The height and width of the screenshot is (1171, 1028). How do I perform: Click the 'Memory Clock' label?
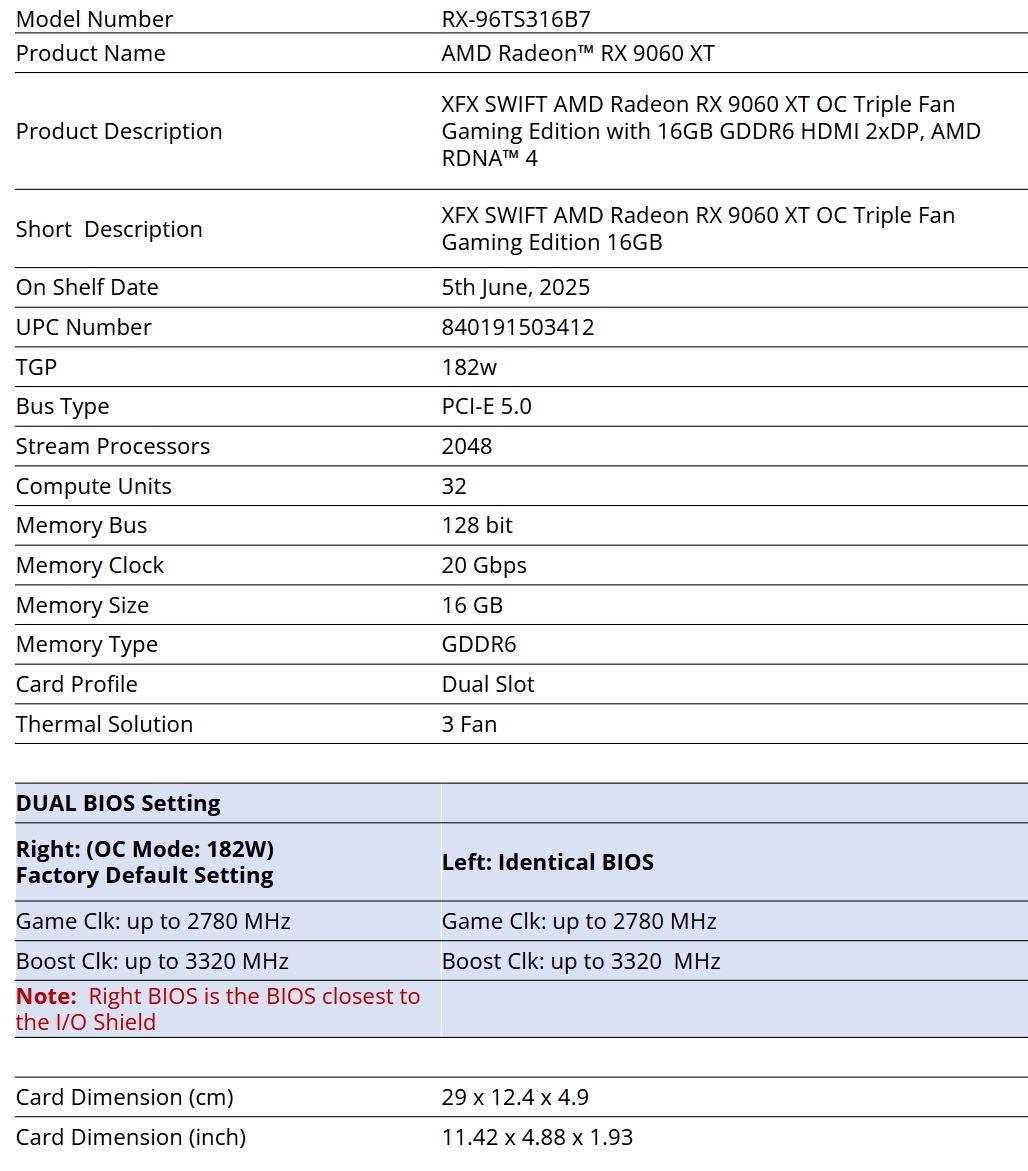click(90, 565)
